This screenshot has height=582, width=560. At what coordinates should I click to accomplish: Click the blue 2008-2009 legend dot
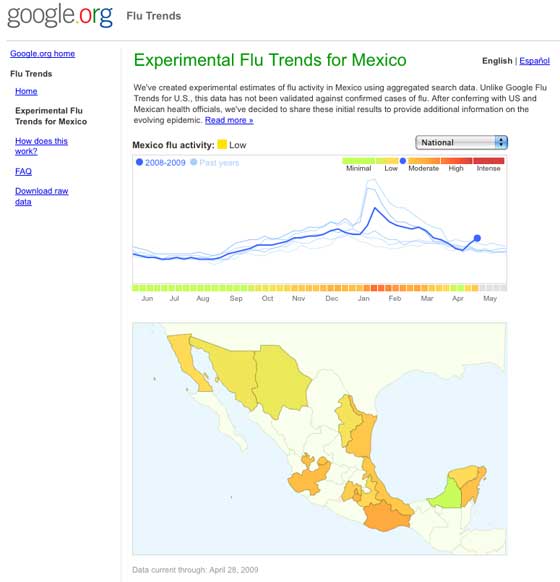coord(139,162)
